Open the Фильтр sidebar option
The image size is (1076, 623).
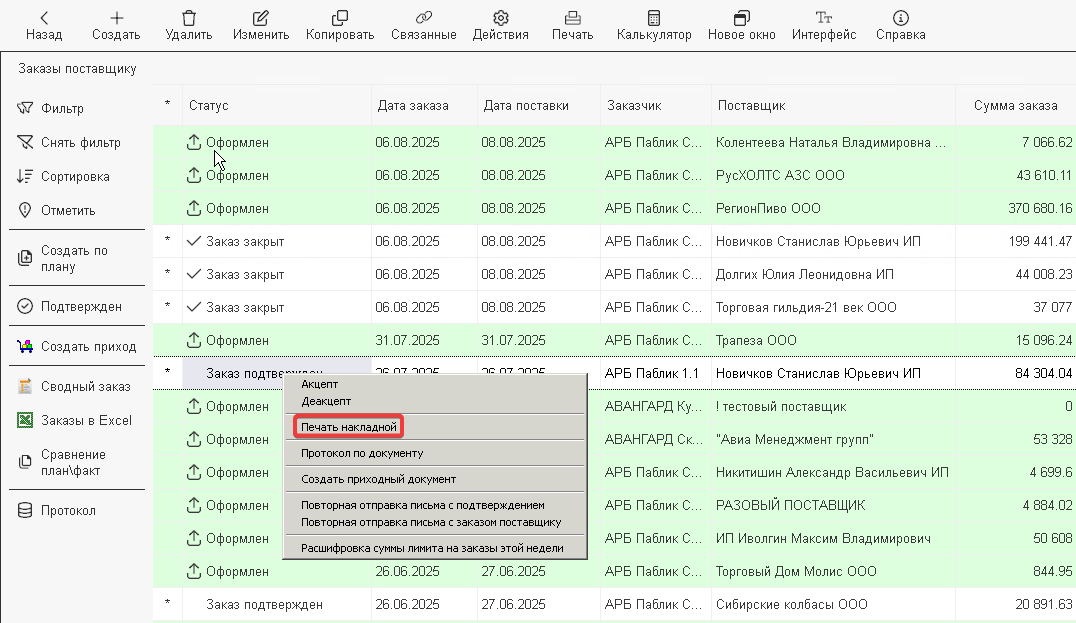(x=62, y=109)
